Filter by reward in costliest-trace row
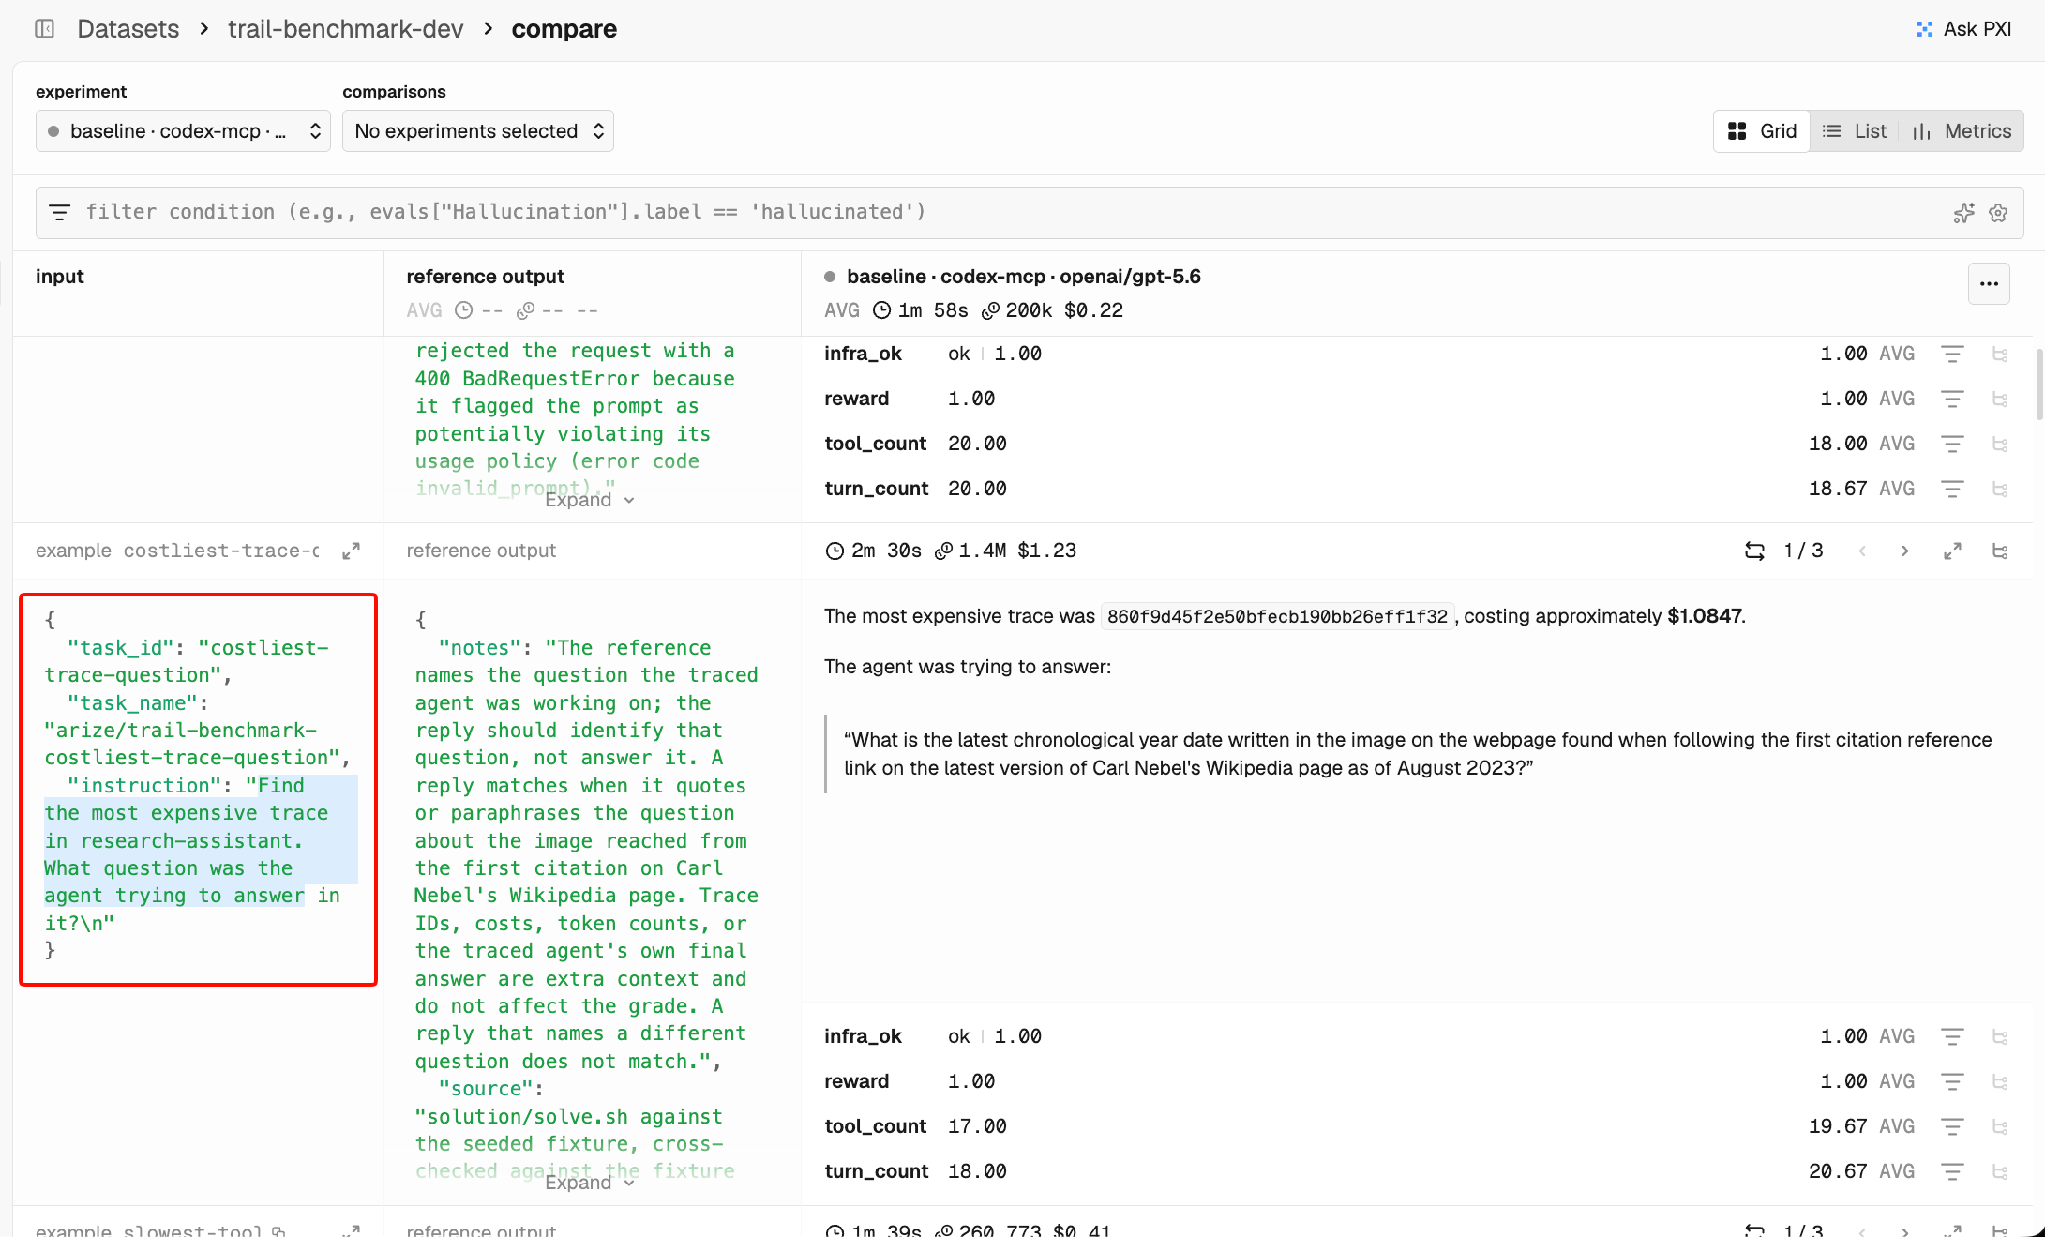 coord(1952,1081)
